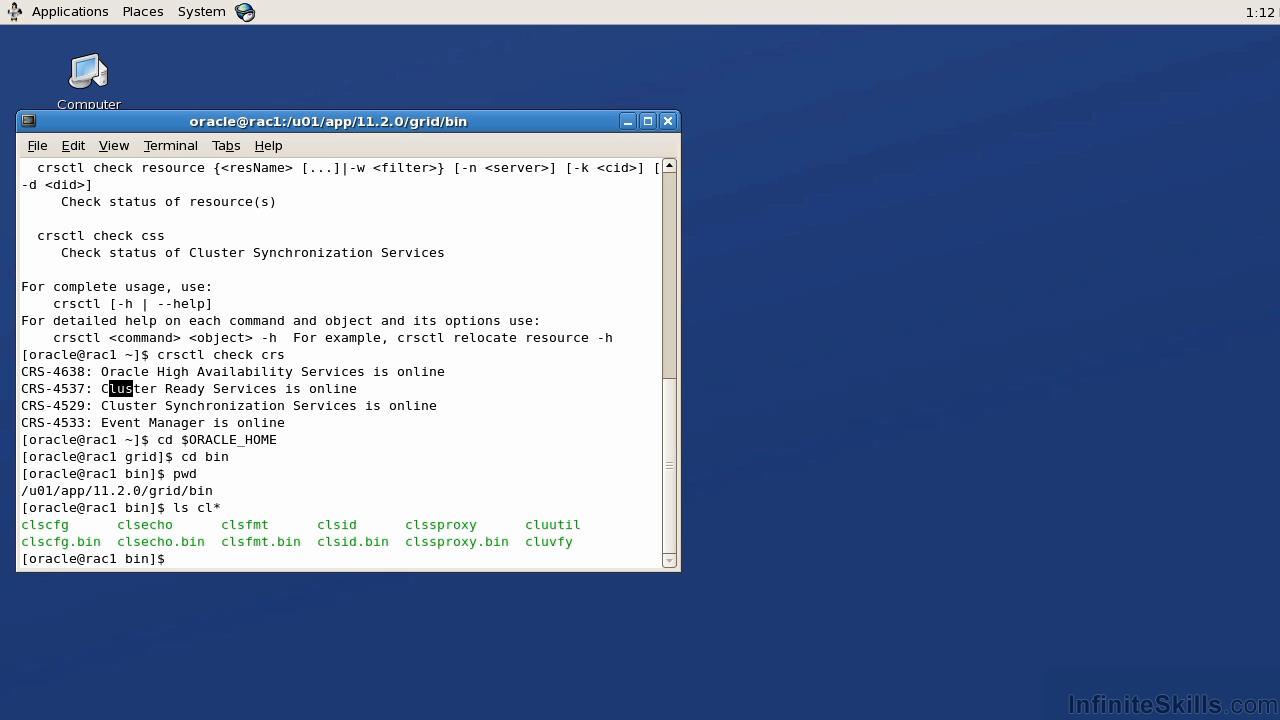Click the 'crsctl [-h | --help]' line
Image resolution: width=1280 pixels, height=720 pixels.
tap(133, 304)
